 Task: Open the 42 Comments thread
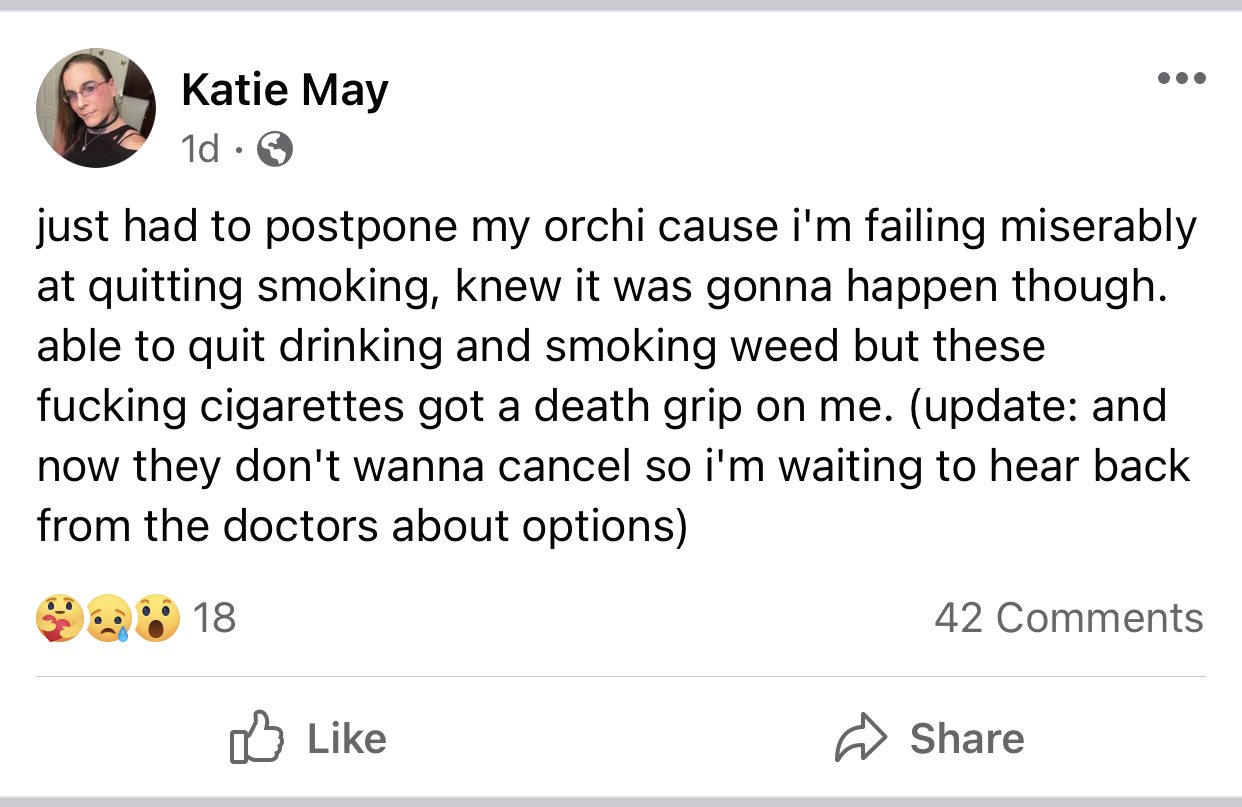[1069, 618]
